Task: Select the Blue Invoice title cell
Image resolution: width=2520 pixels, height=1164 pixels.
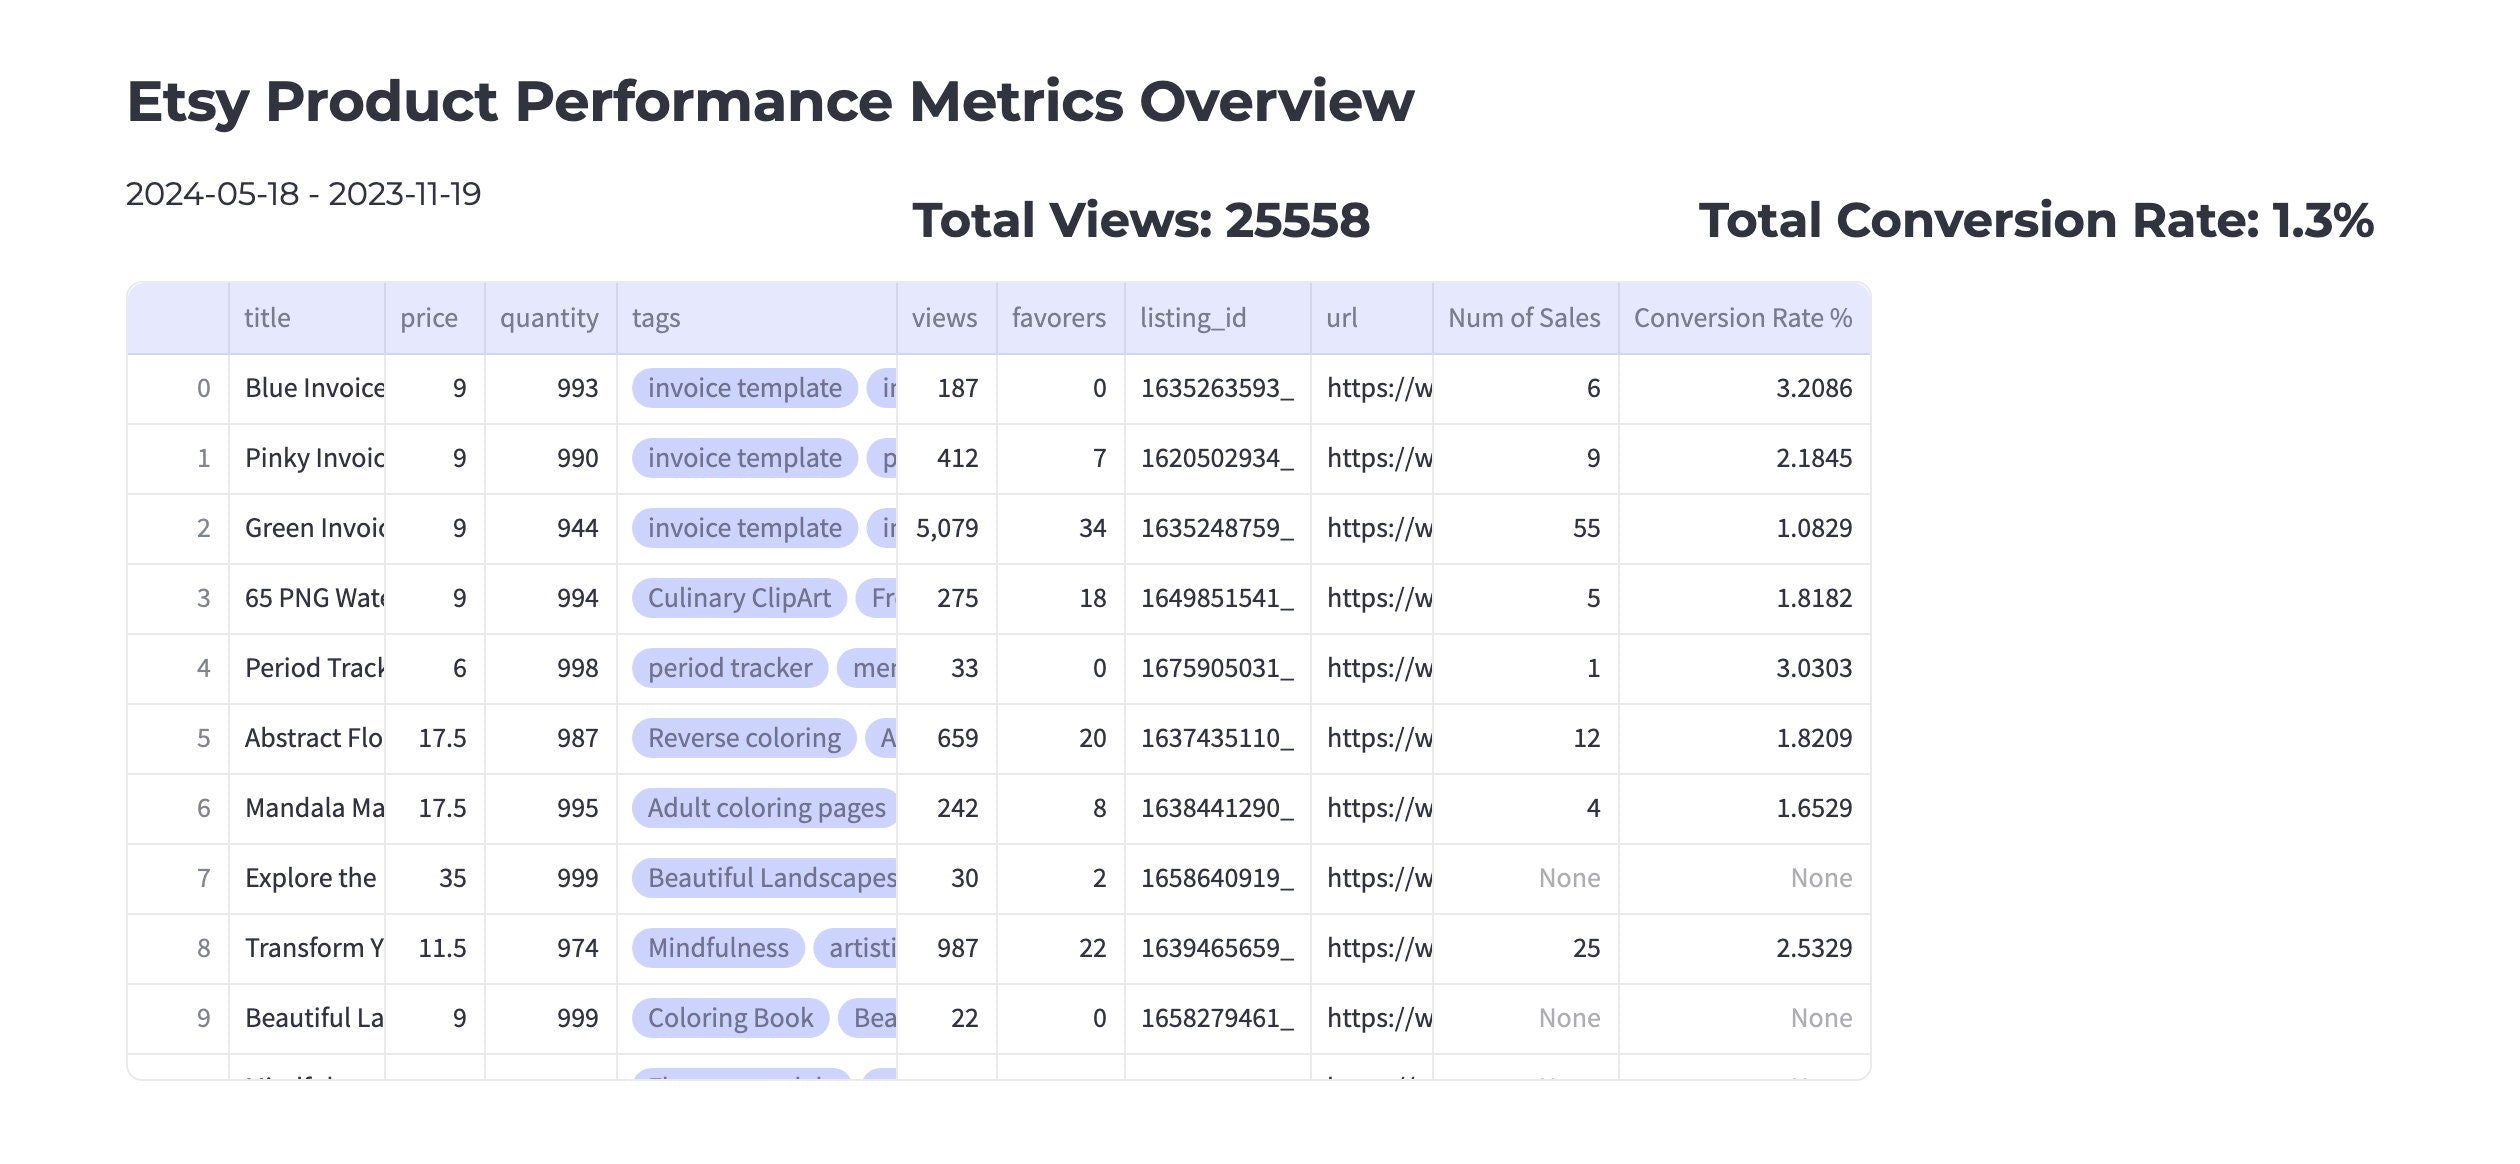Action: (x=307, y=389)
